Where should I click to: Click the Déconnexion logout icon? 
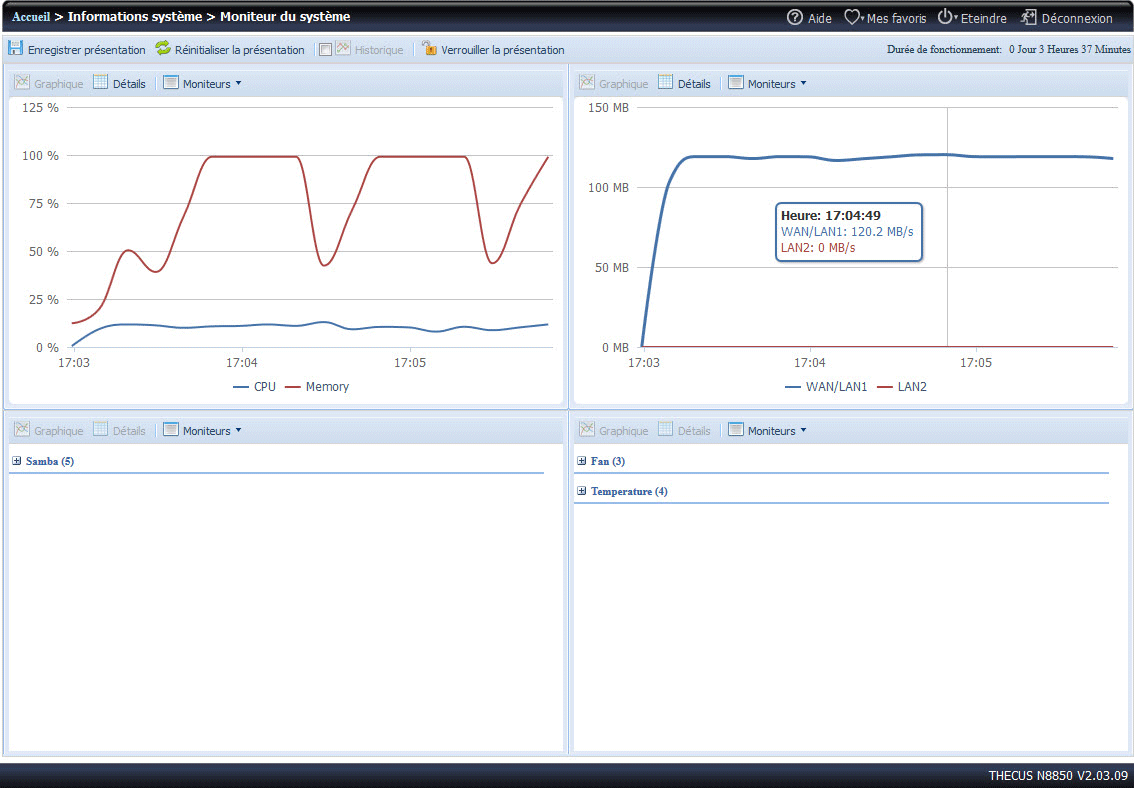point(1028,17)
